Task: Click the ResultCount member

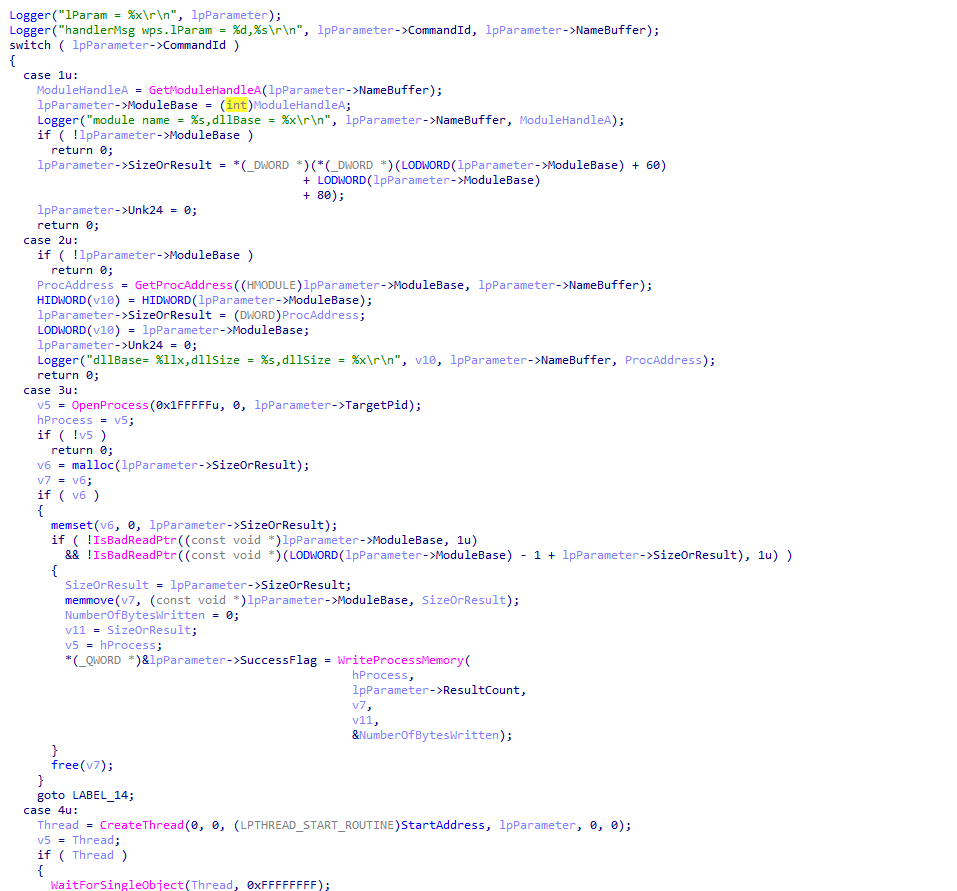Action: pyautogui.click(x=482, y=690)
